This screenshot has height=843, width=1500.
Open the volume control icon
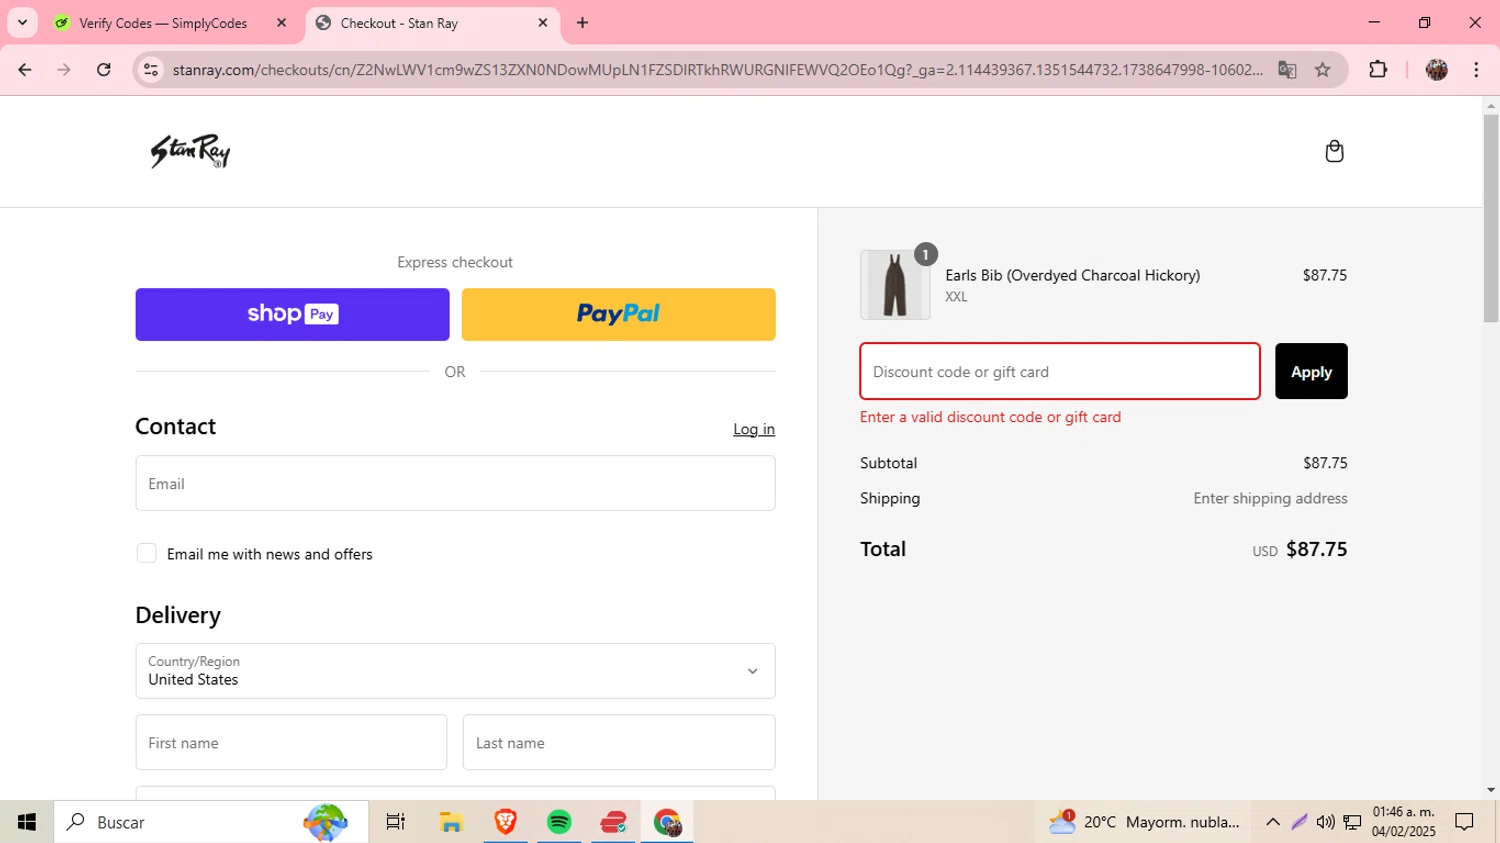coord(1325,822)
